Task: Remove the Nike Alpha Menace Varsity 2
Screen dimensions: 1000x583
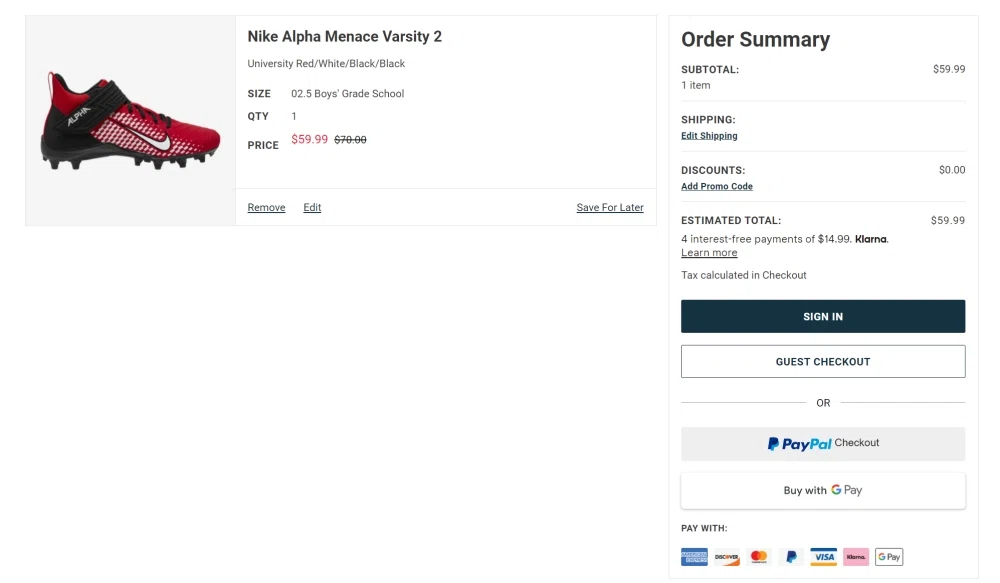Action: (x=266, y=207)
